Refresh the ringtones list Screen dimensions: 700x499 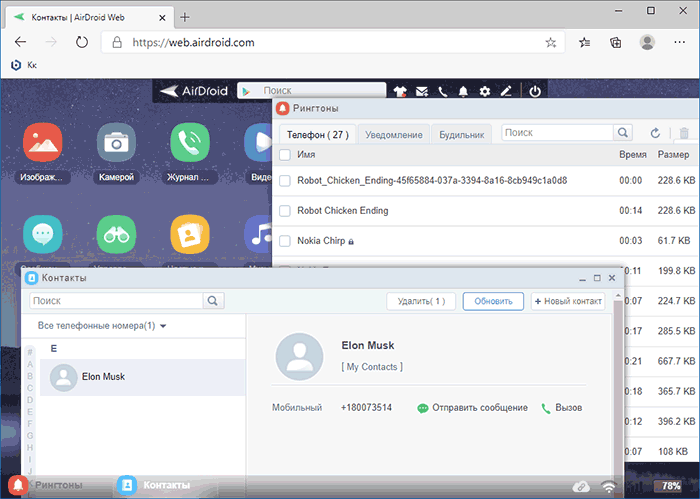click(655, 133)
